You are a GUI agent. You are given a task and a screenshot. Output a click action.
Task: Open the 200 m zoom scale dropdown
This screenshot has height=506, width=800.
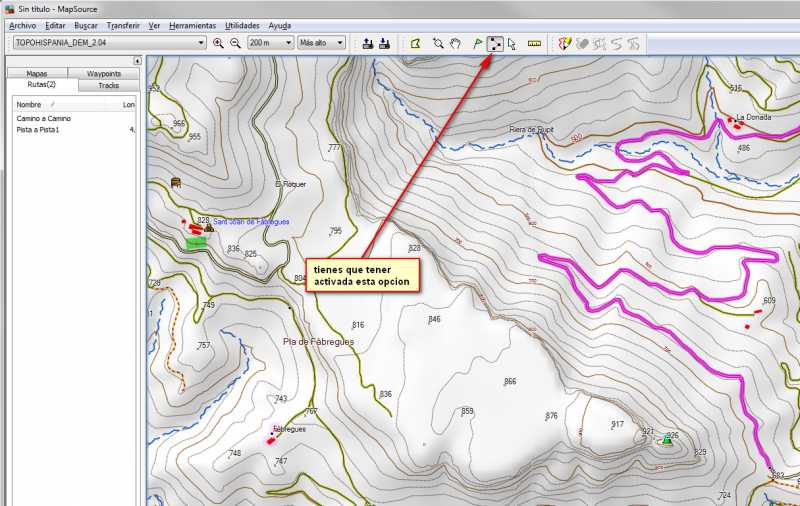click(x=289, y=43)
